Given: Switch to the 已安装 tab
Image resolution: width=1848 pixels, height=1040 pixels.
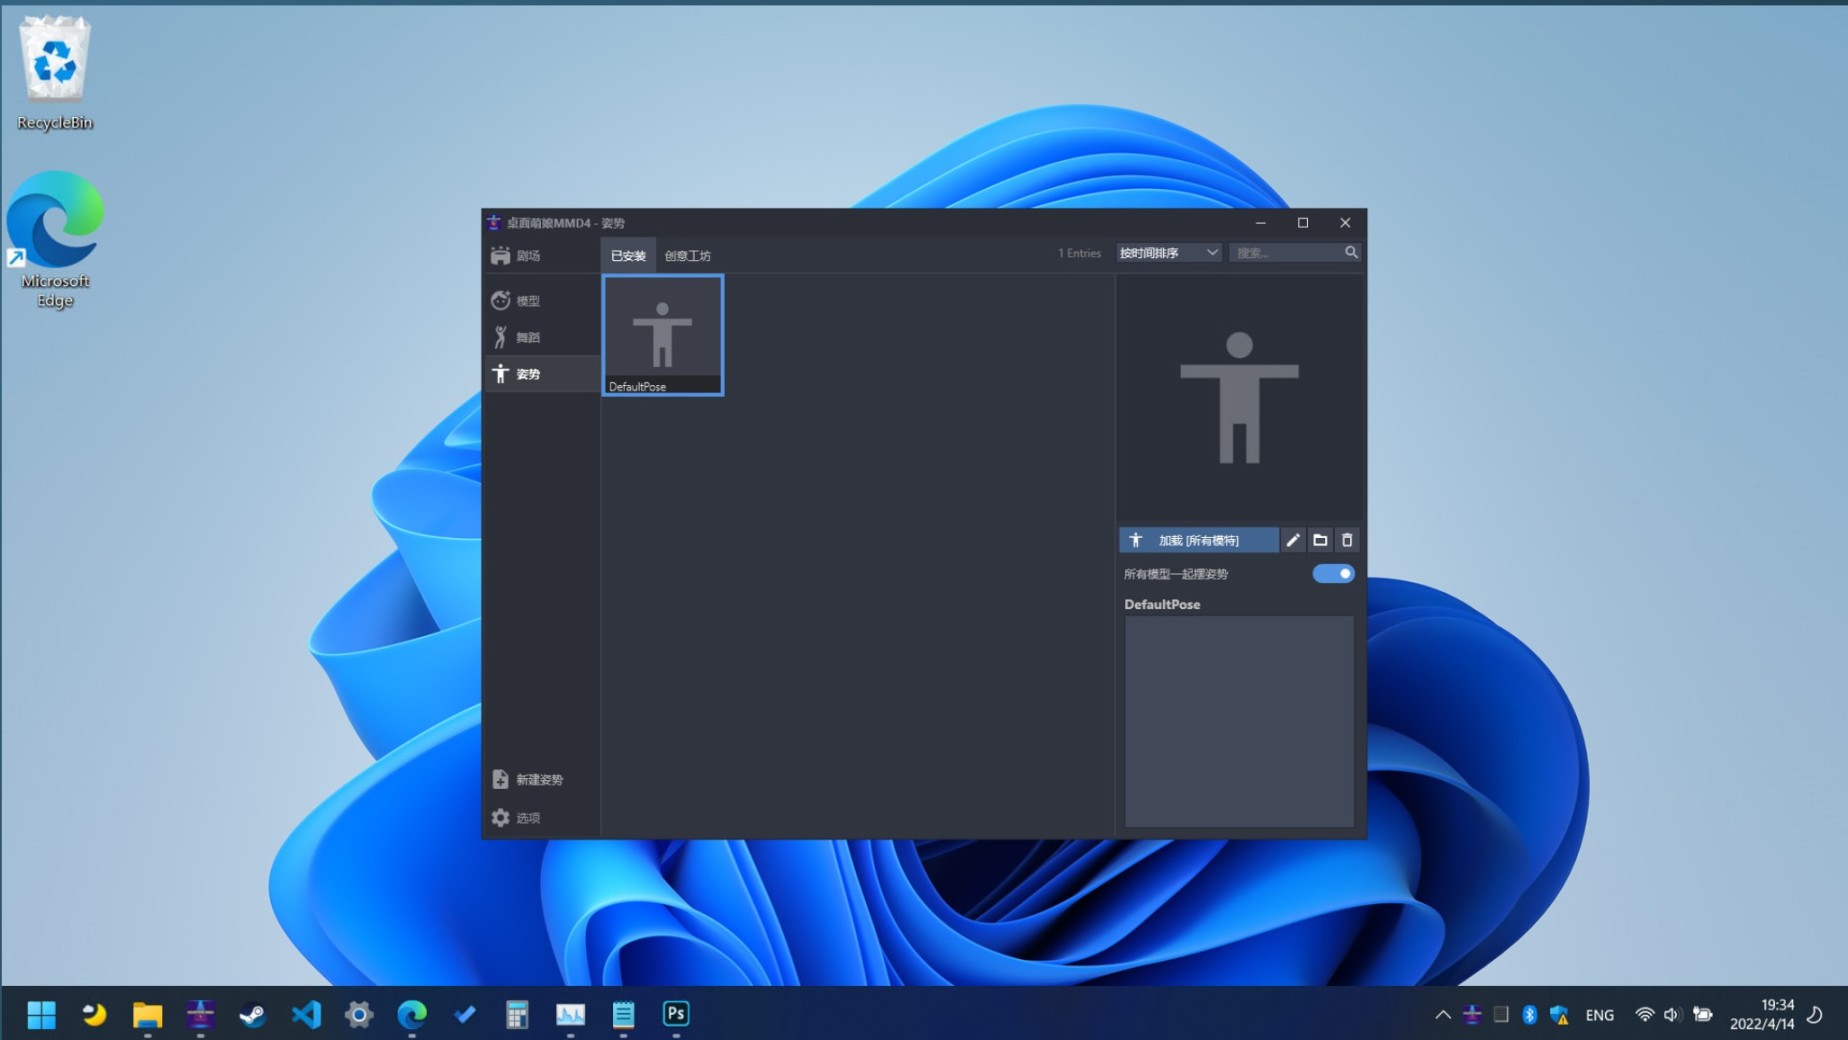Looking at the screenshot, I should click(x=628, y=256).
